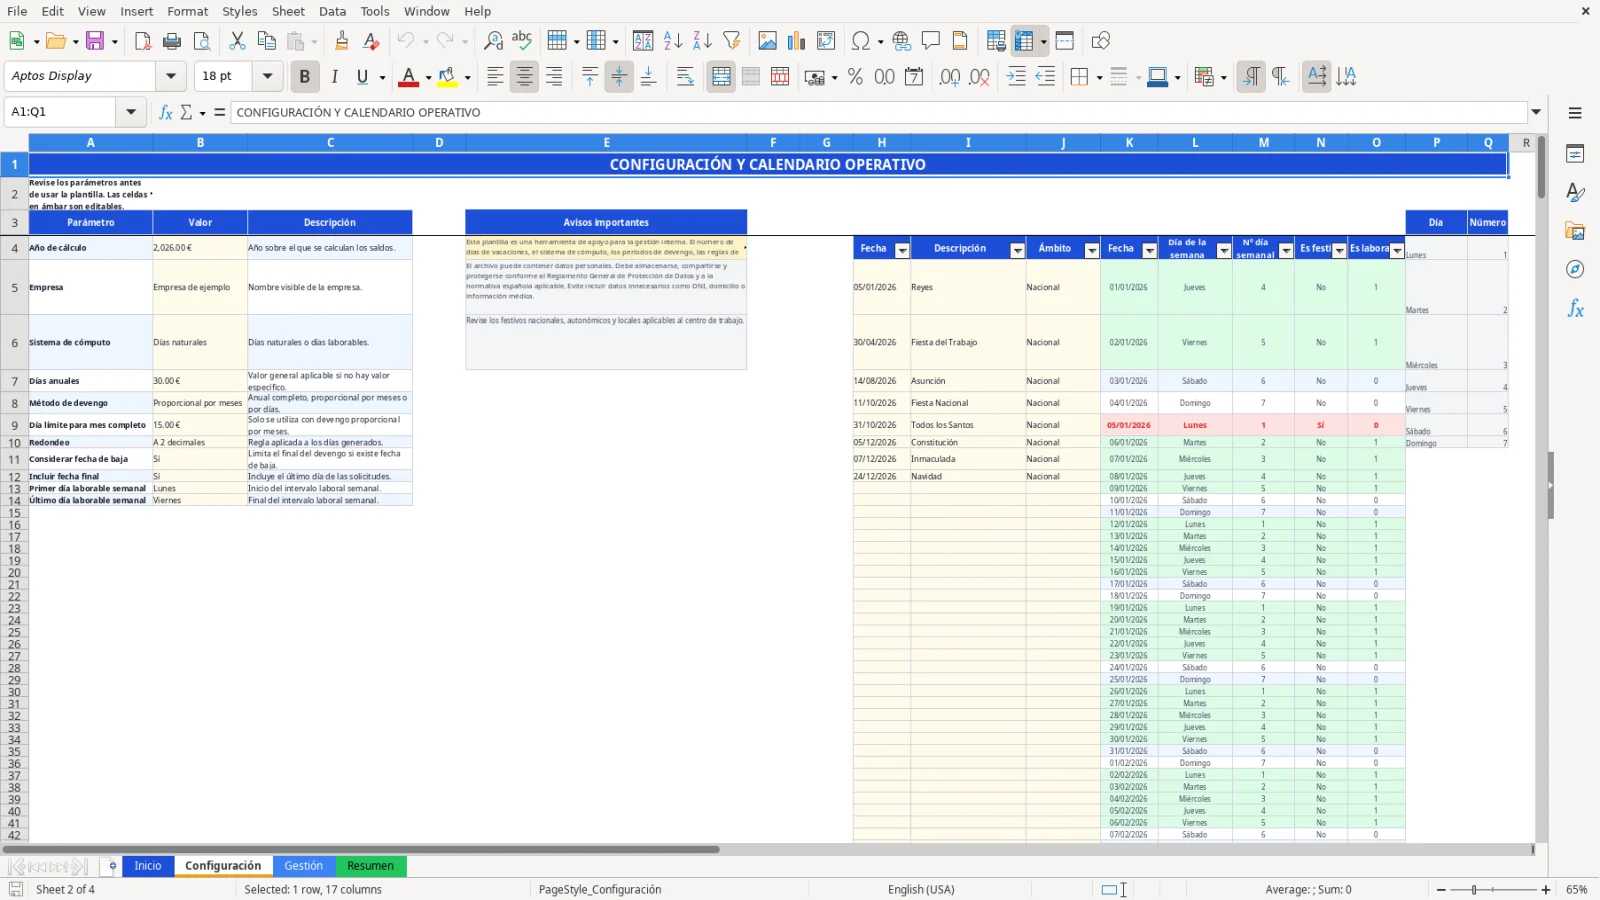
Task: Click in the formula input line
Action: (x=879, y=112)
